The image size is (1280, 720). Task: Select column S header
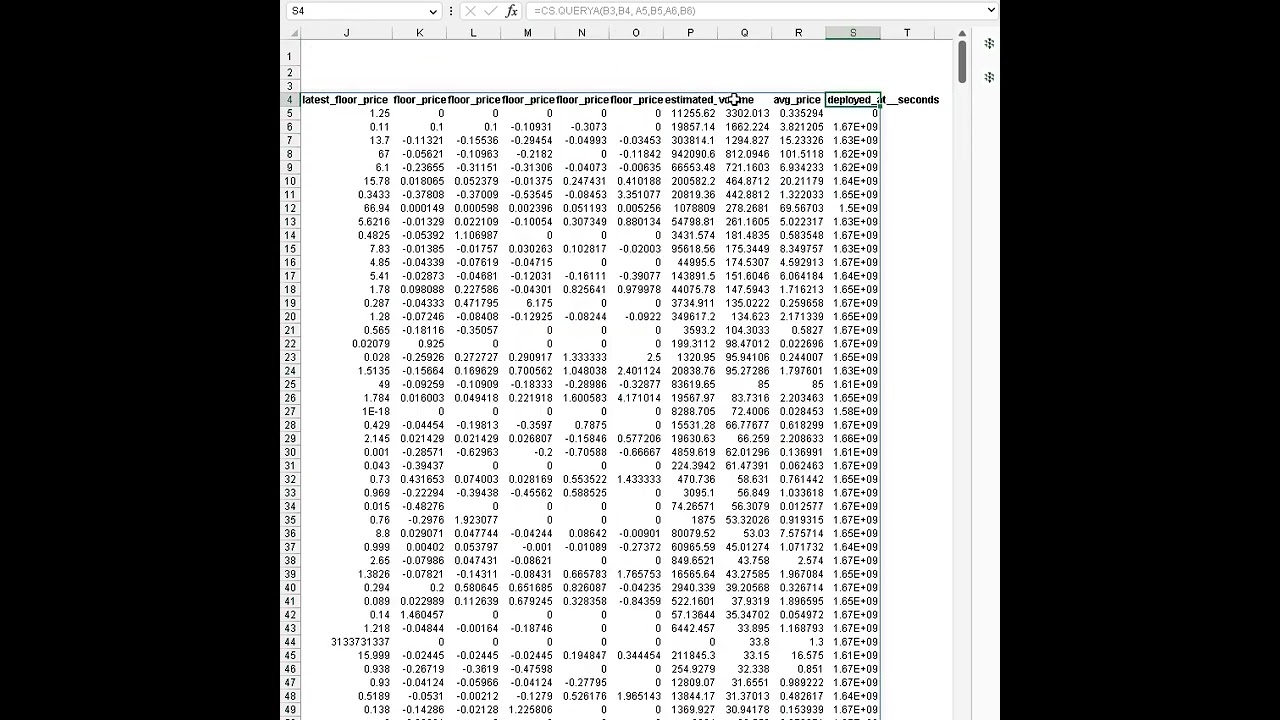point(853,33)
